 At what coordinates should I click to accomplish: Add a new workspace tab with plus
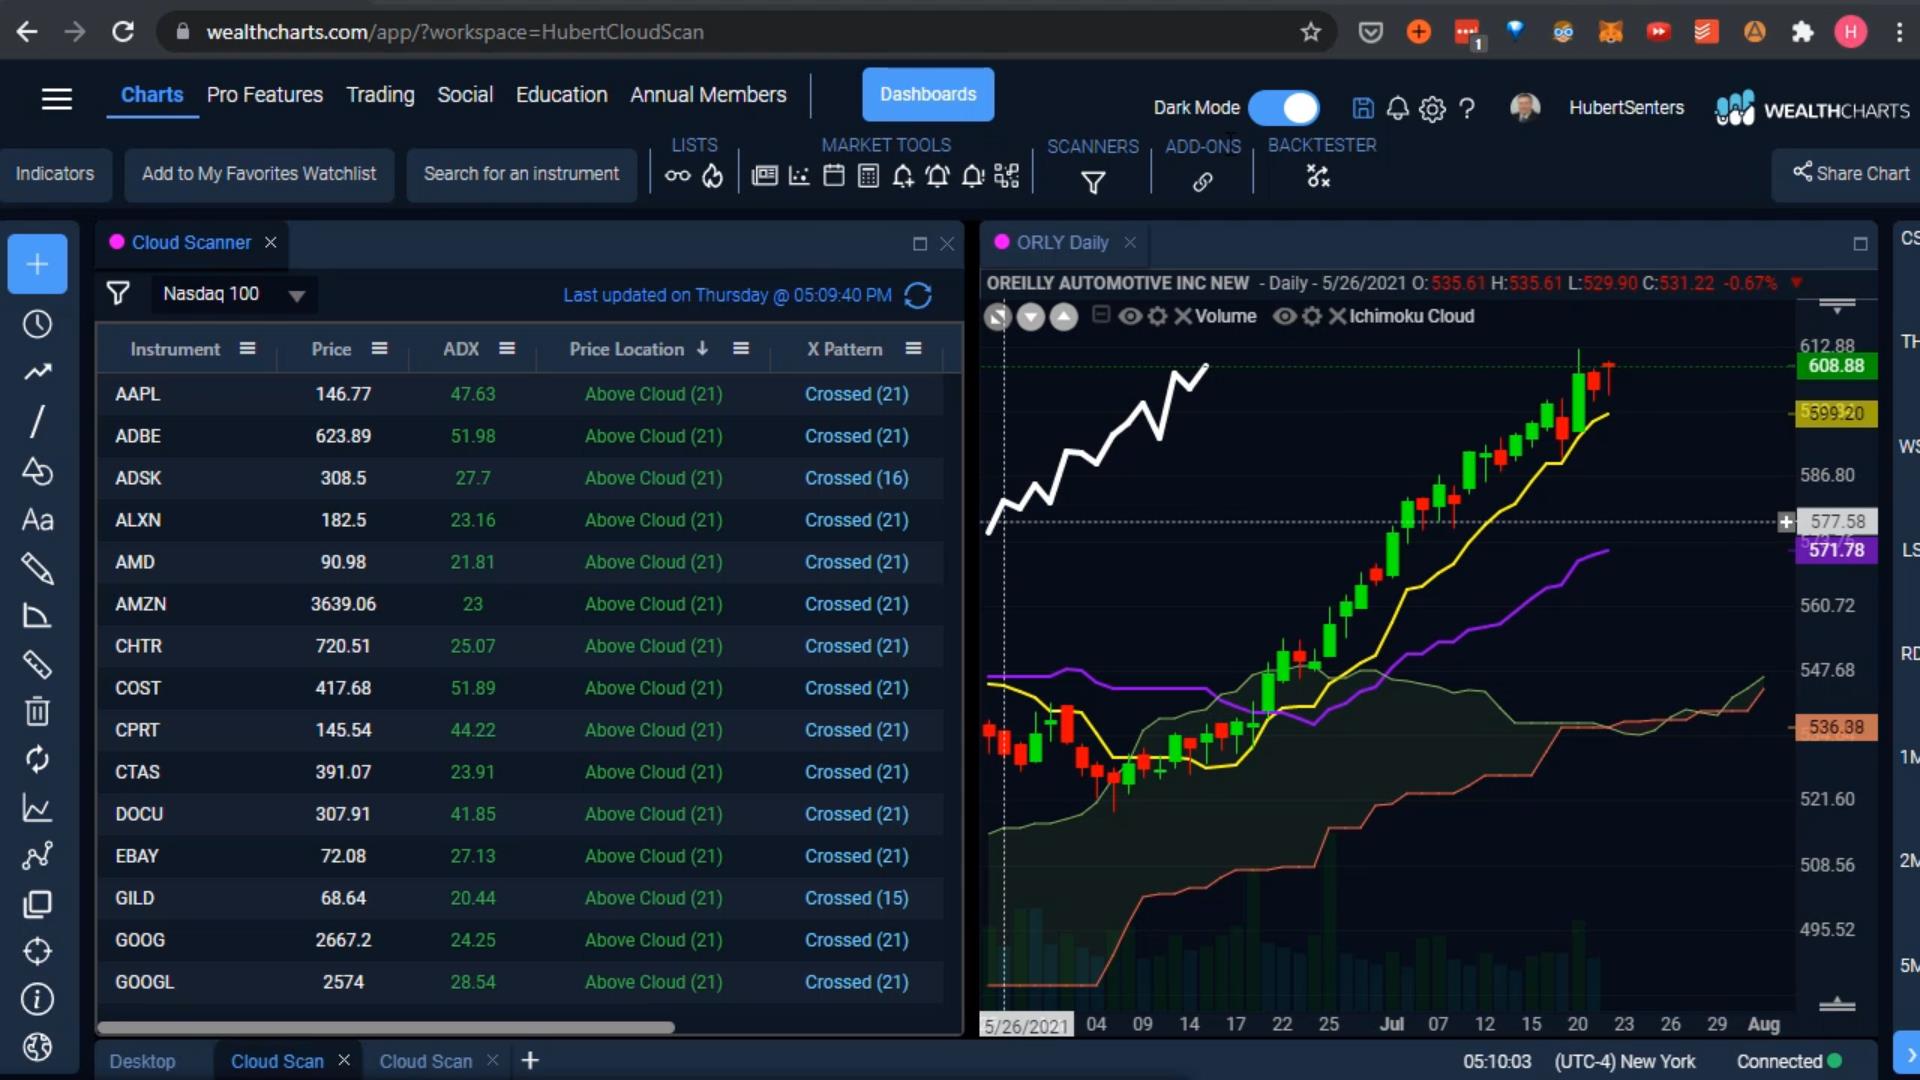click(530, 1060)
